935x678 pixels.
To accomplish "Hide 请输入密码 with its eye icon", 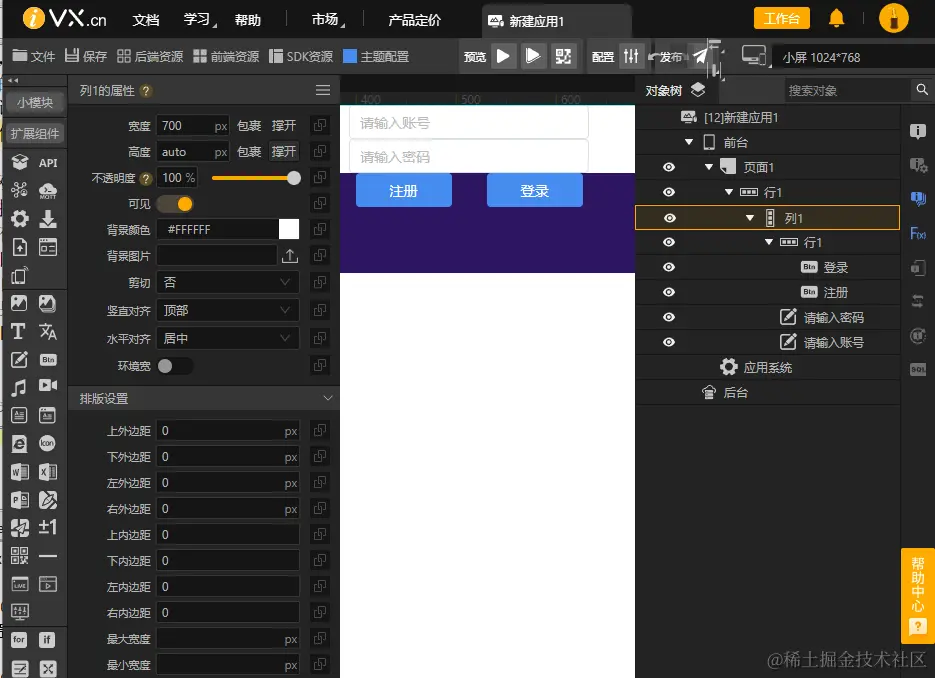I will coord(669,317).
